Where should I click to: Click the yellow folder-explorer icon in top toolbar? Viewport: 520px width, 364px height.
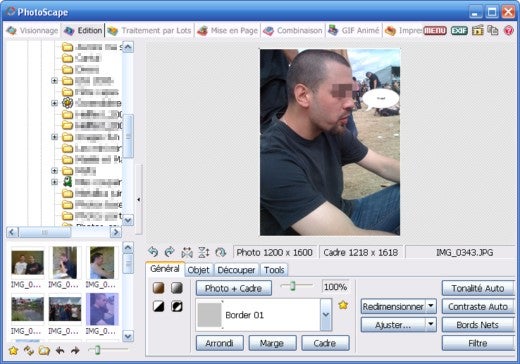[x=477, y=30]
